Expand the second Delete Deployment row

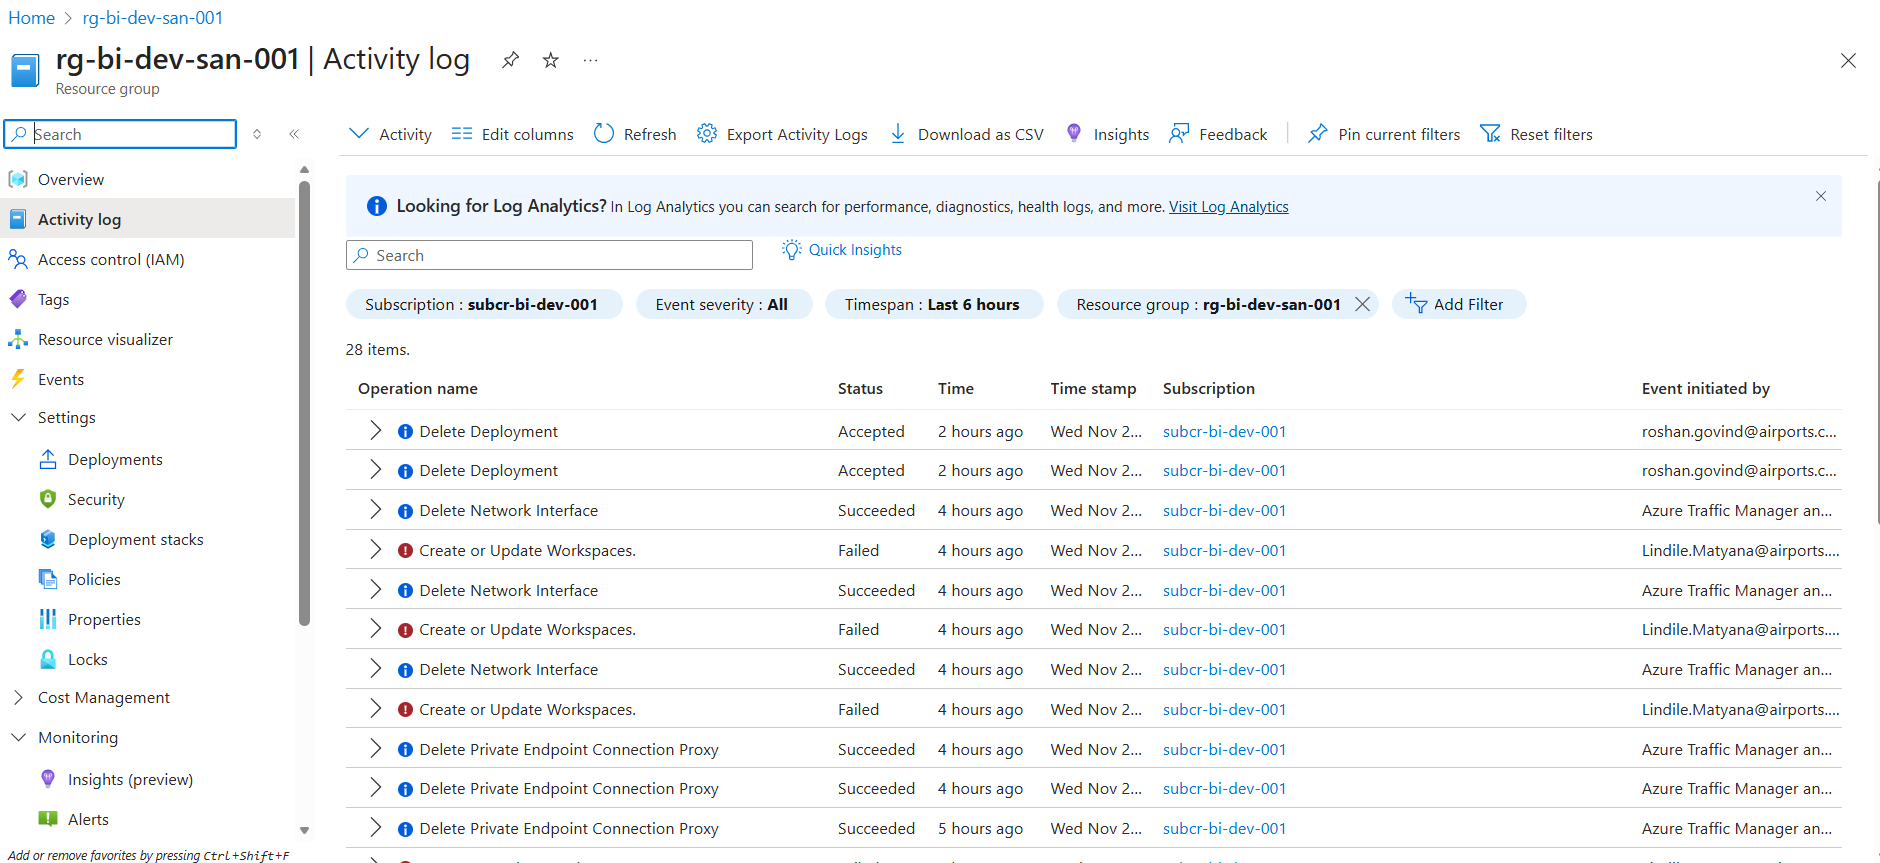pyautogui.click(x=375, y=470)
